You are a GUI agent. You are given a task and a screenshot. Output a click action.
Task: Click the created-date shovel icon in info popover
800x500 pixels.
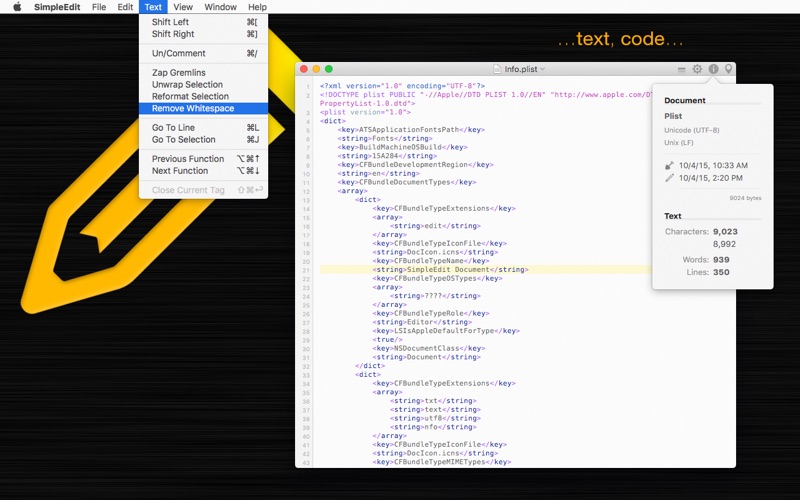click(669, 165)
